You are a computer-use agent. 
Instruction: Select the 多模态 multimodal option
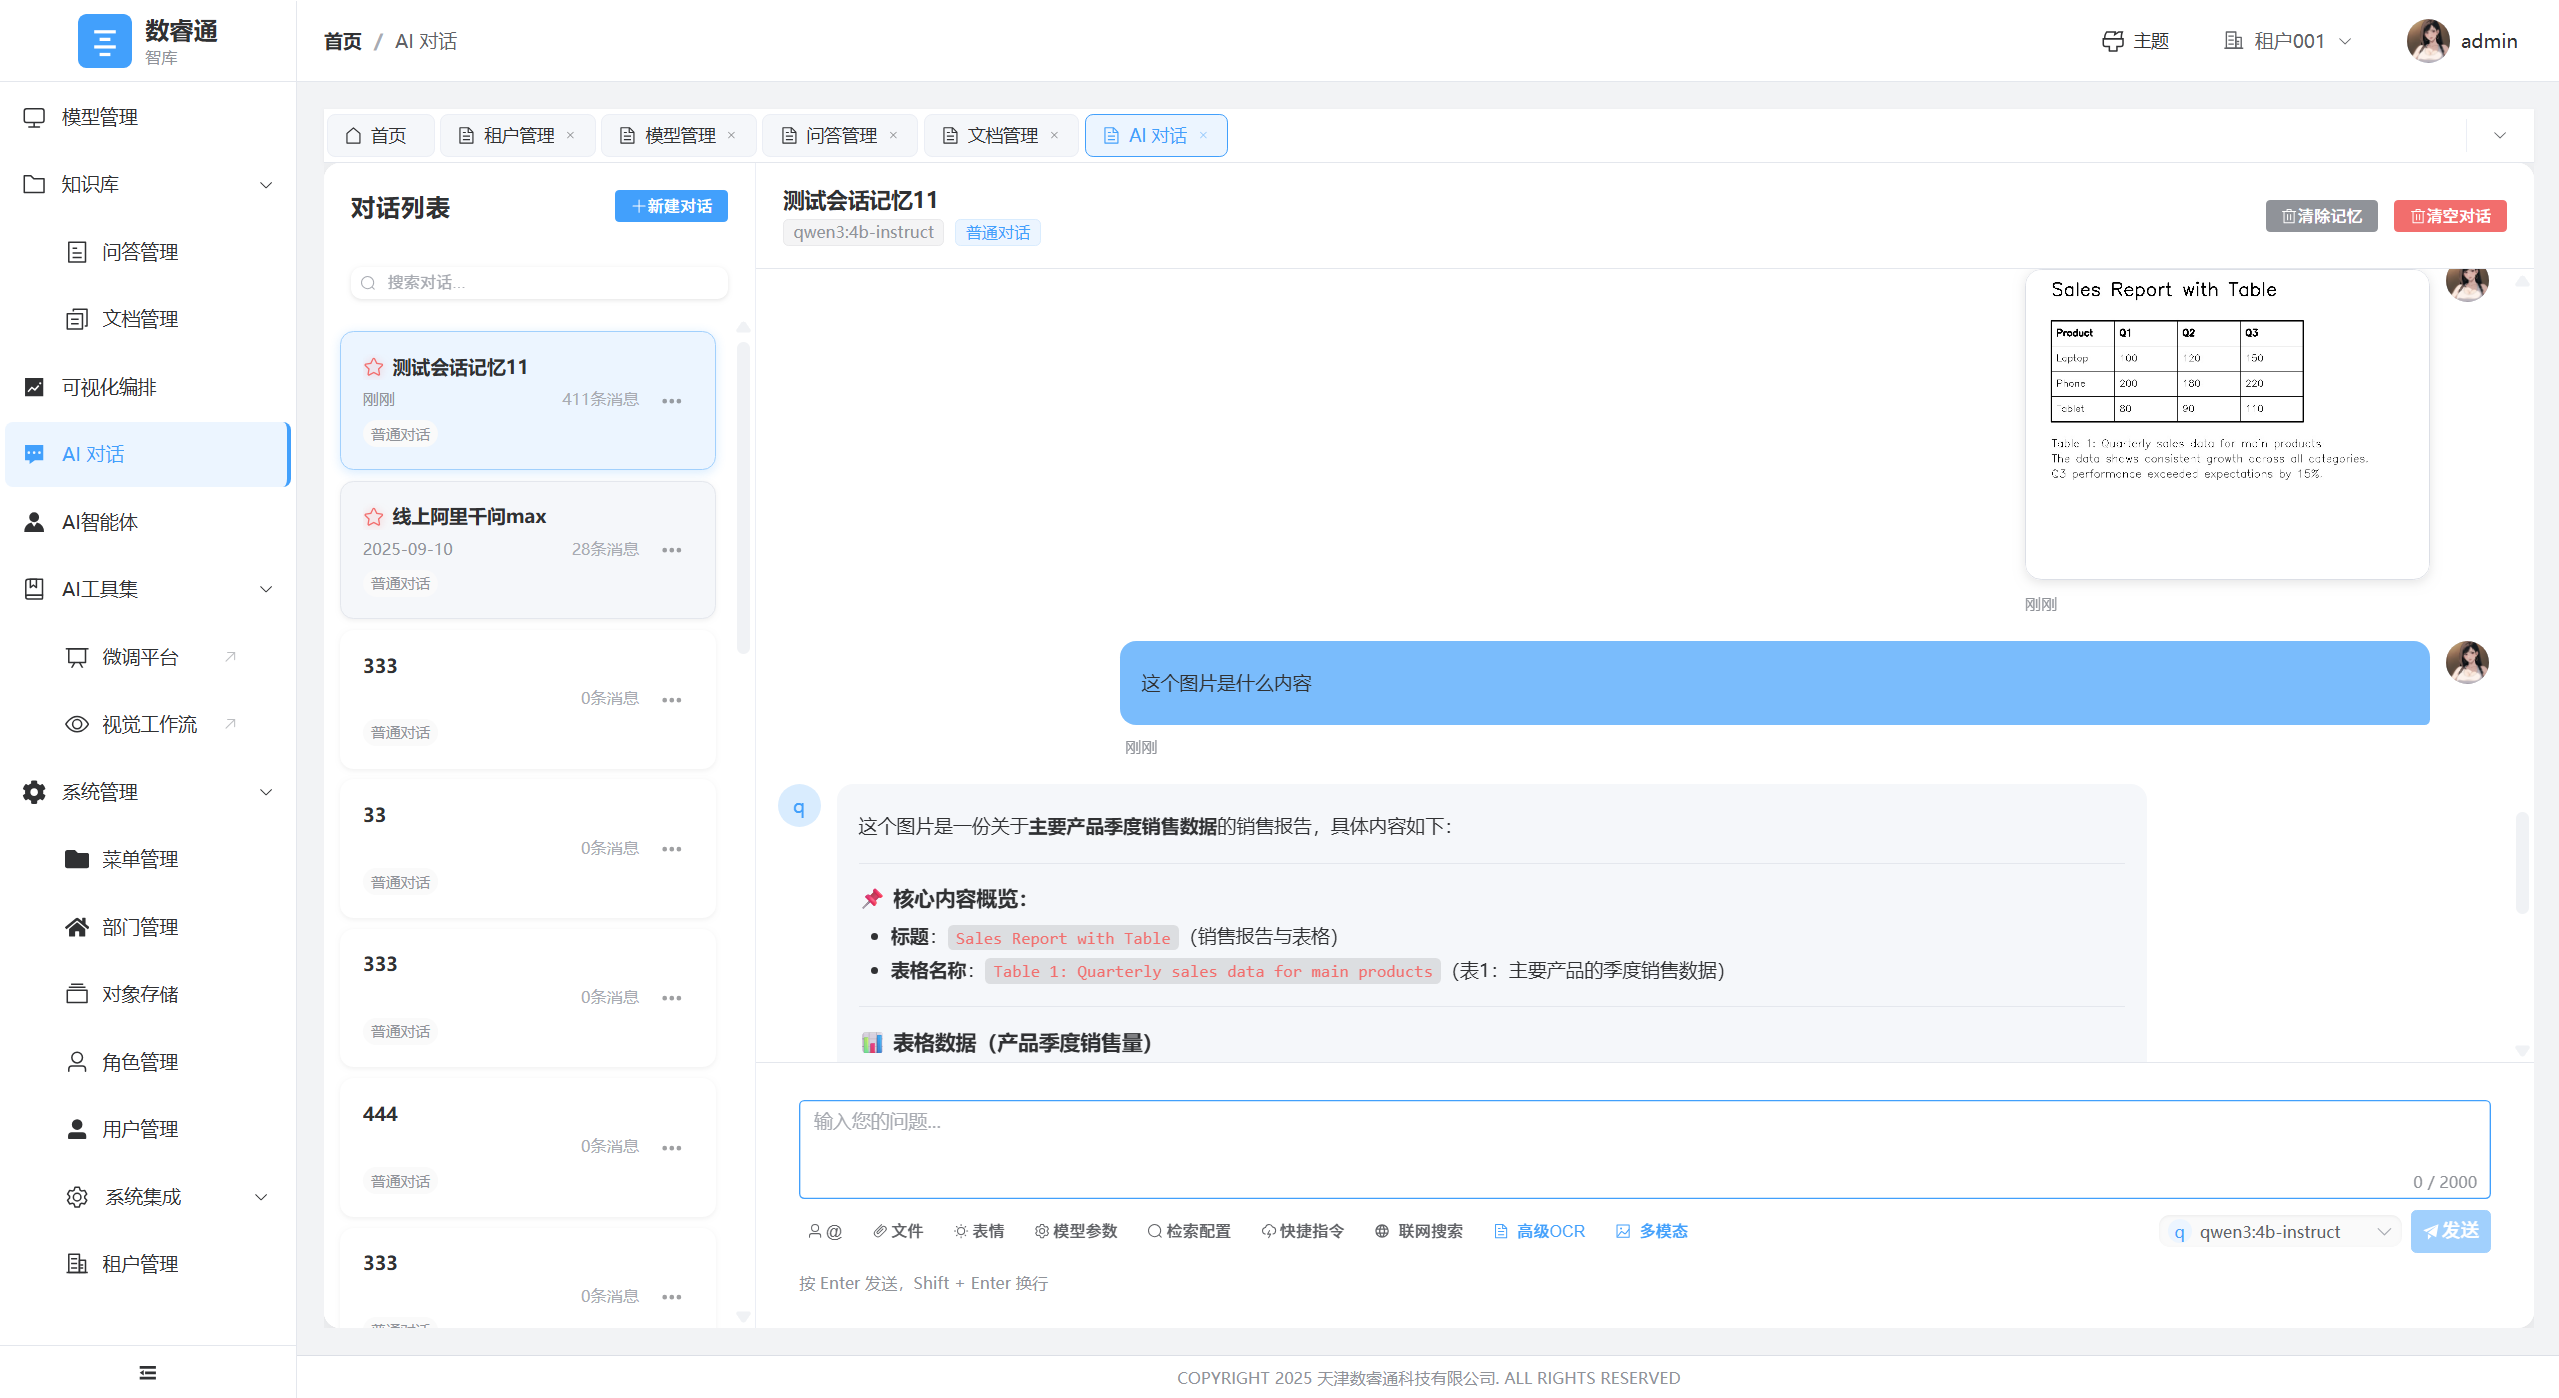click(1650, 1231)
